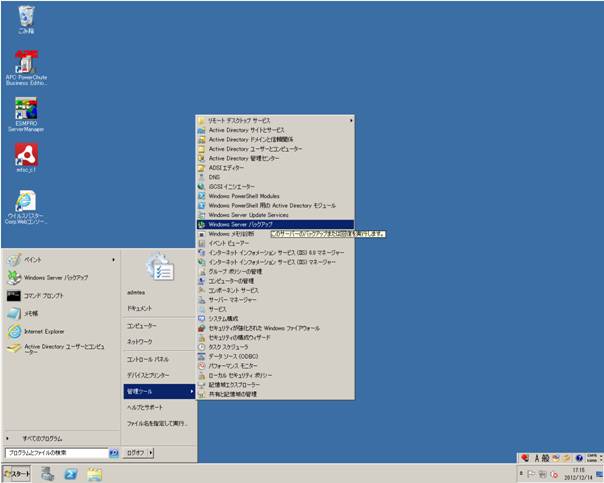Click the taskbar clock showing 17:15
Image resolution: width=604 pixels, height=483 pixels.
click(x=579, y=472)
